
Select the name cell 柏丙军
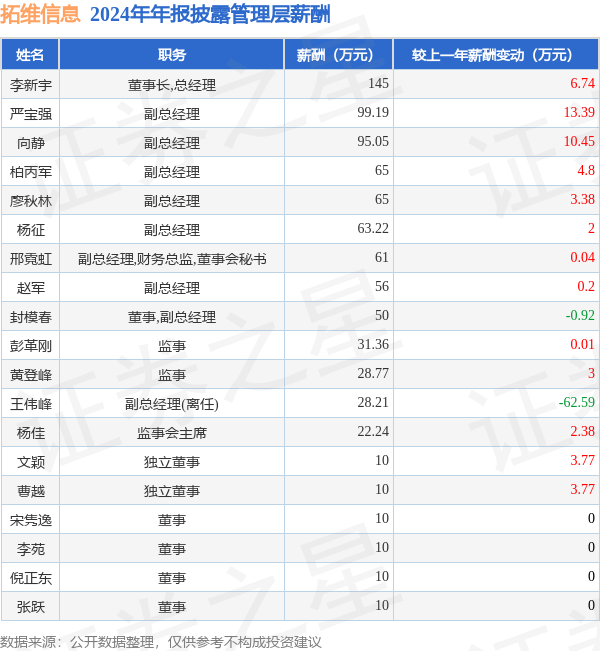click(31, 172)
